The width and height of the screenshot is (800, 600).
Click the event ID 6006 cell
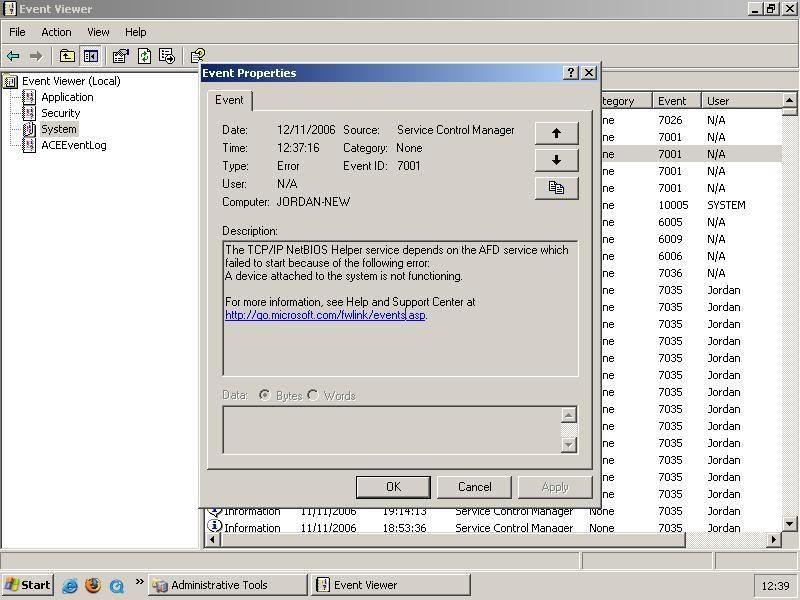tap(670, 256)
